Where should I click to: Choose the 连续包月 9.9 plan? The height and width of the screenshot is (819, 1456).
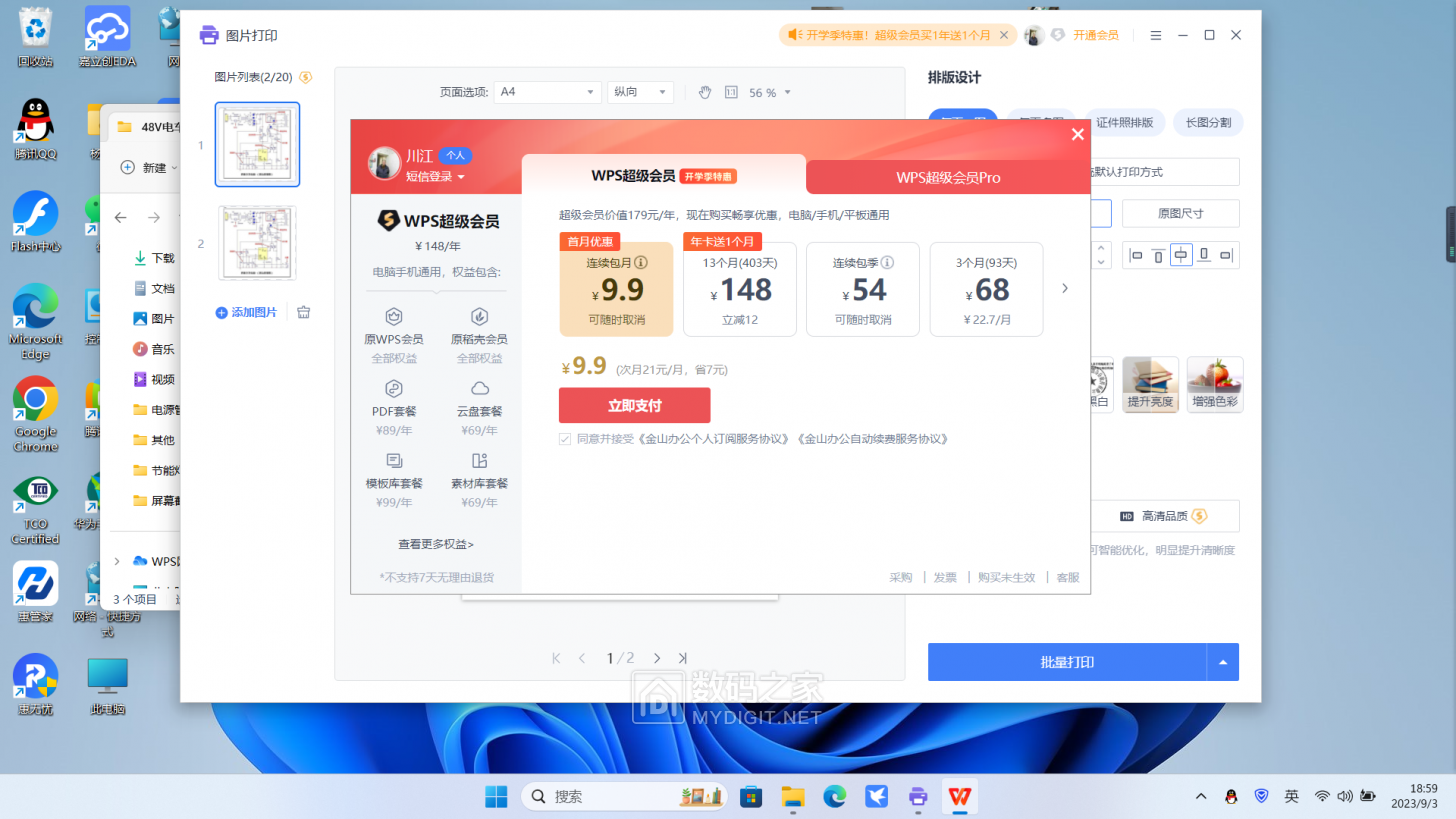tap(616, 289)
